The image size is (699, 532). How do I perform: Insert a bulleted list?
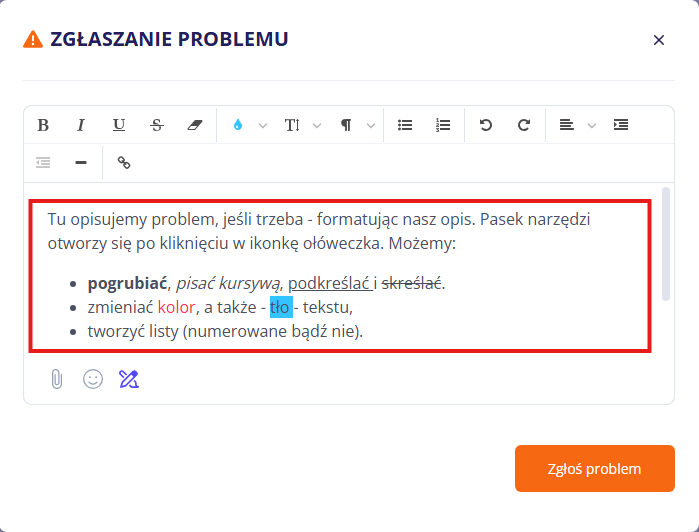pyautogui.click(x=405, y=125)
